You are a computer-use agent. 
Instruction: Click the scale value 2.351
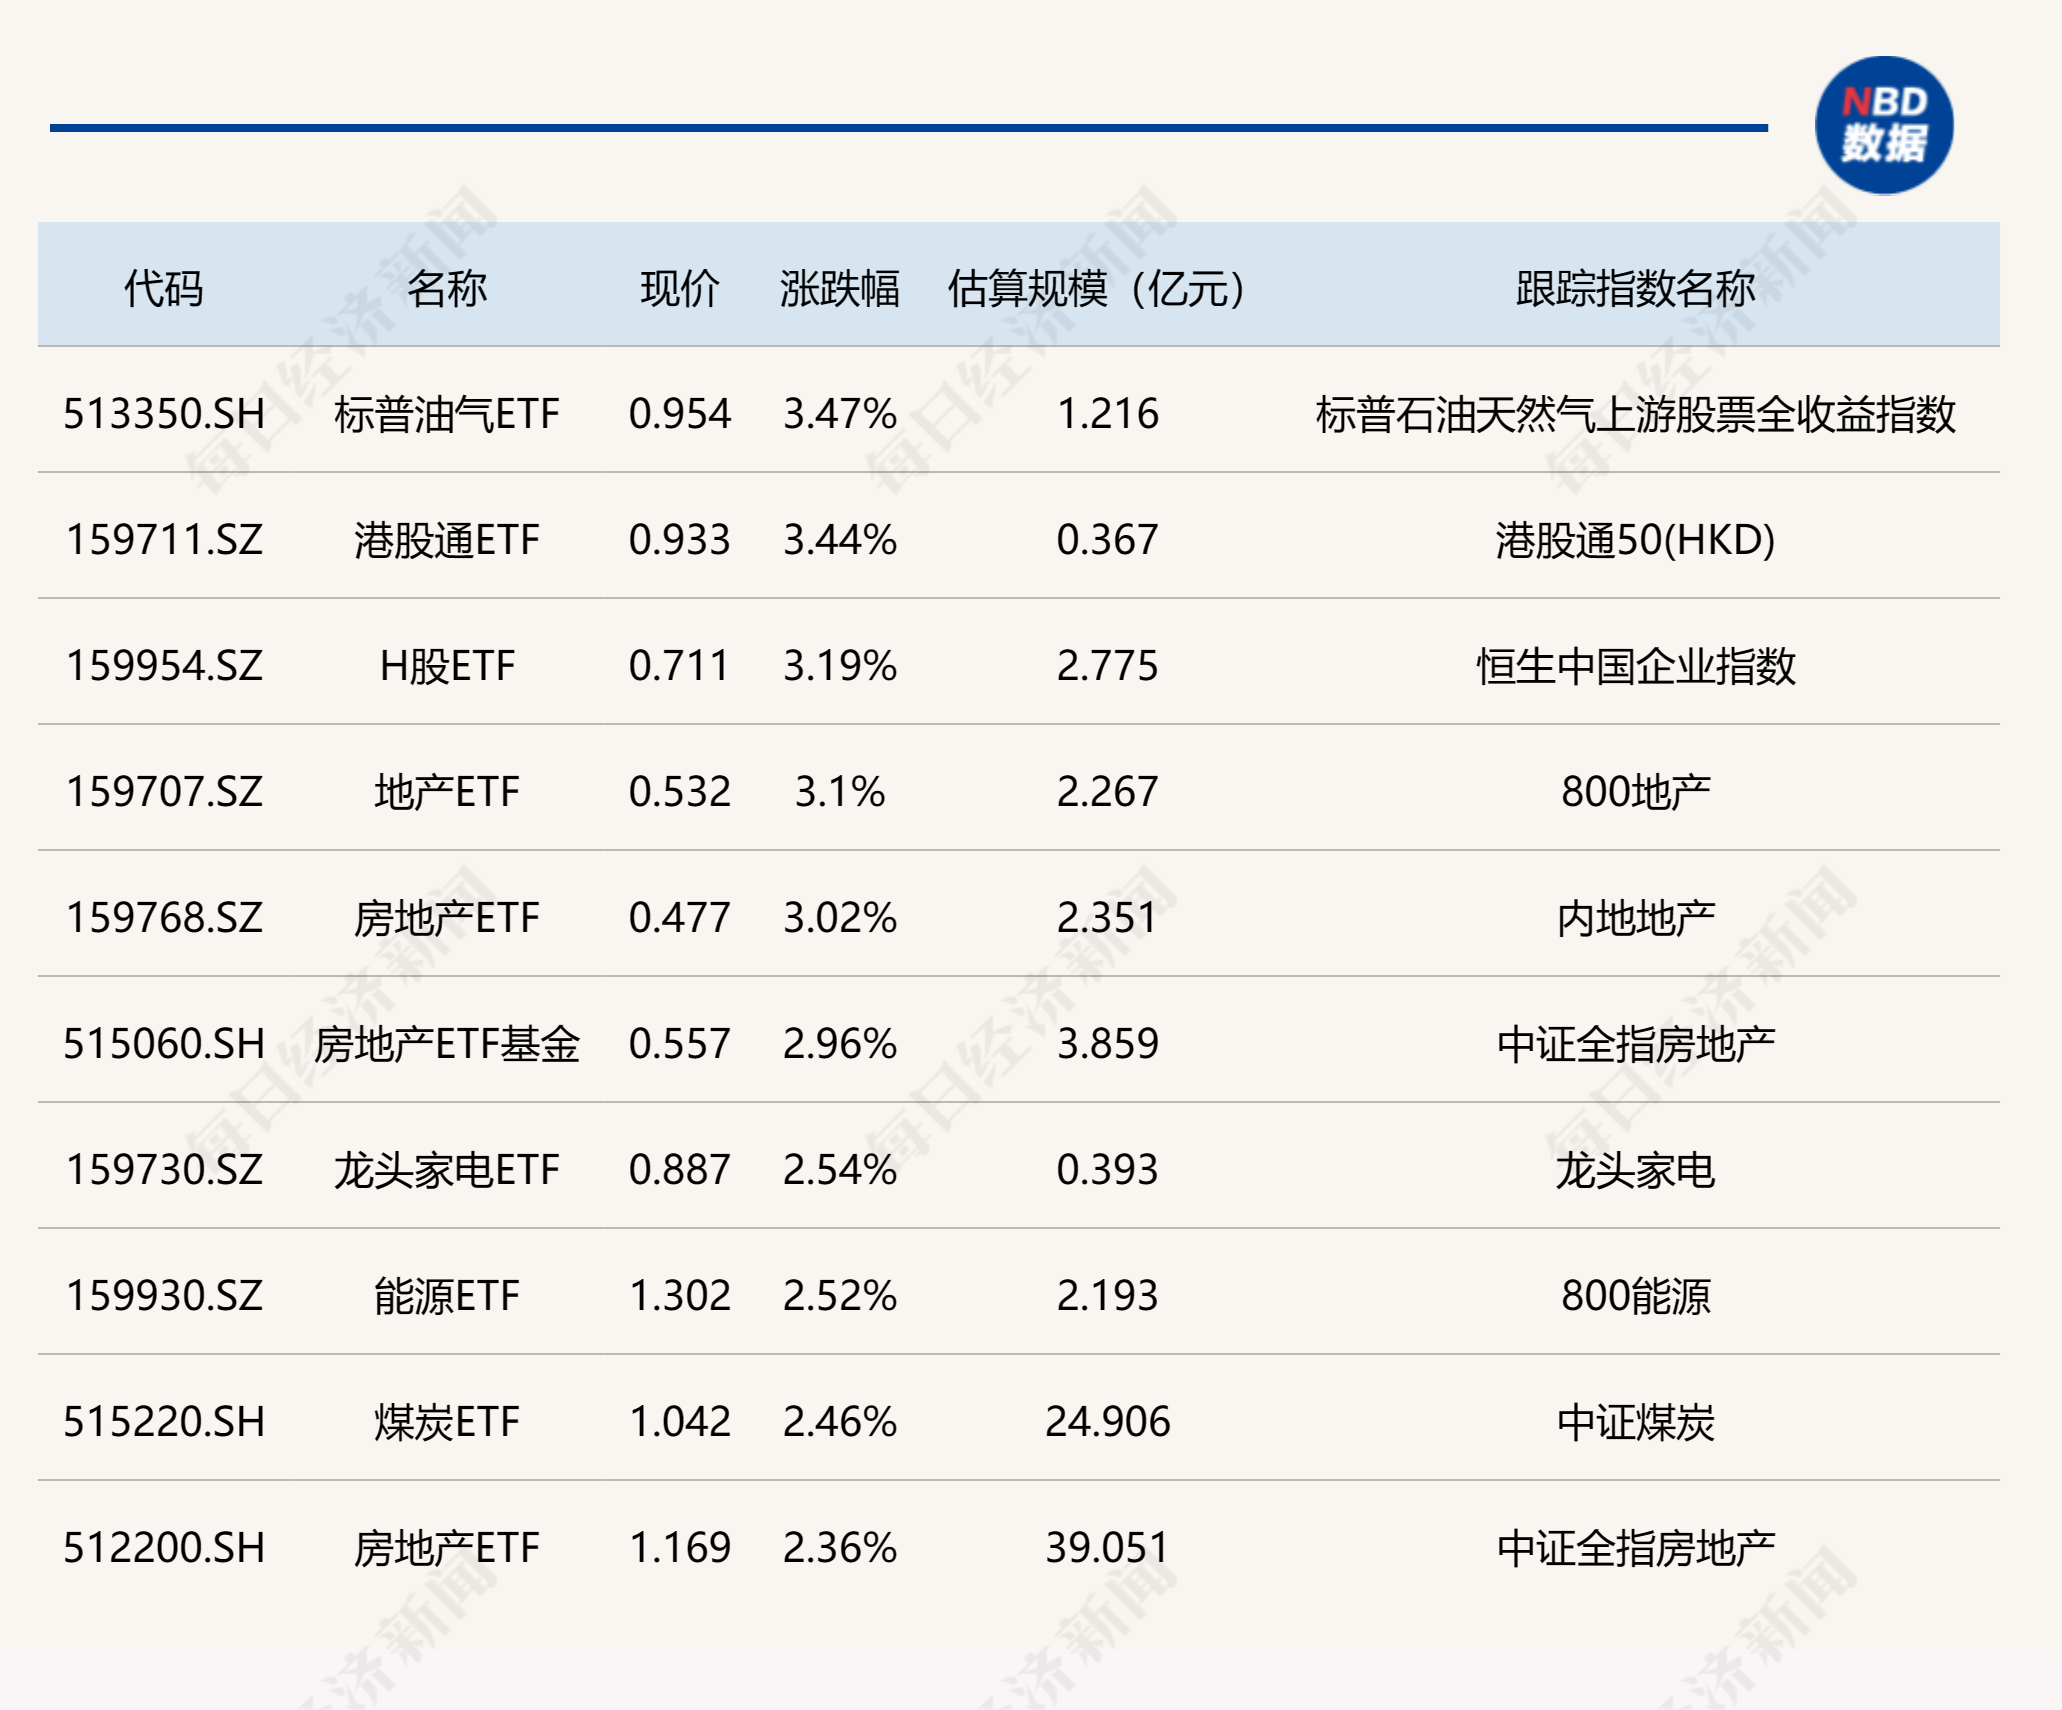1107,918
